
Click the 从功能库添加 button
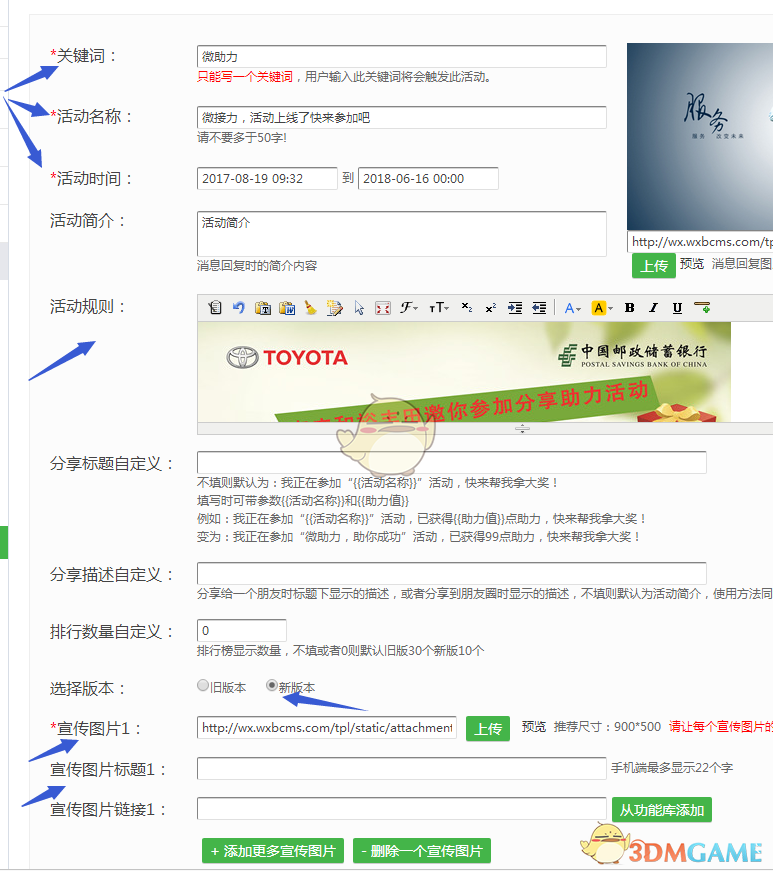(x=661, y=810)
